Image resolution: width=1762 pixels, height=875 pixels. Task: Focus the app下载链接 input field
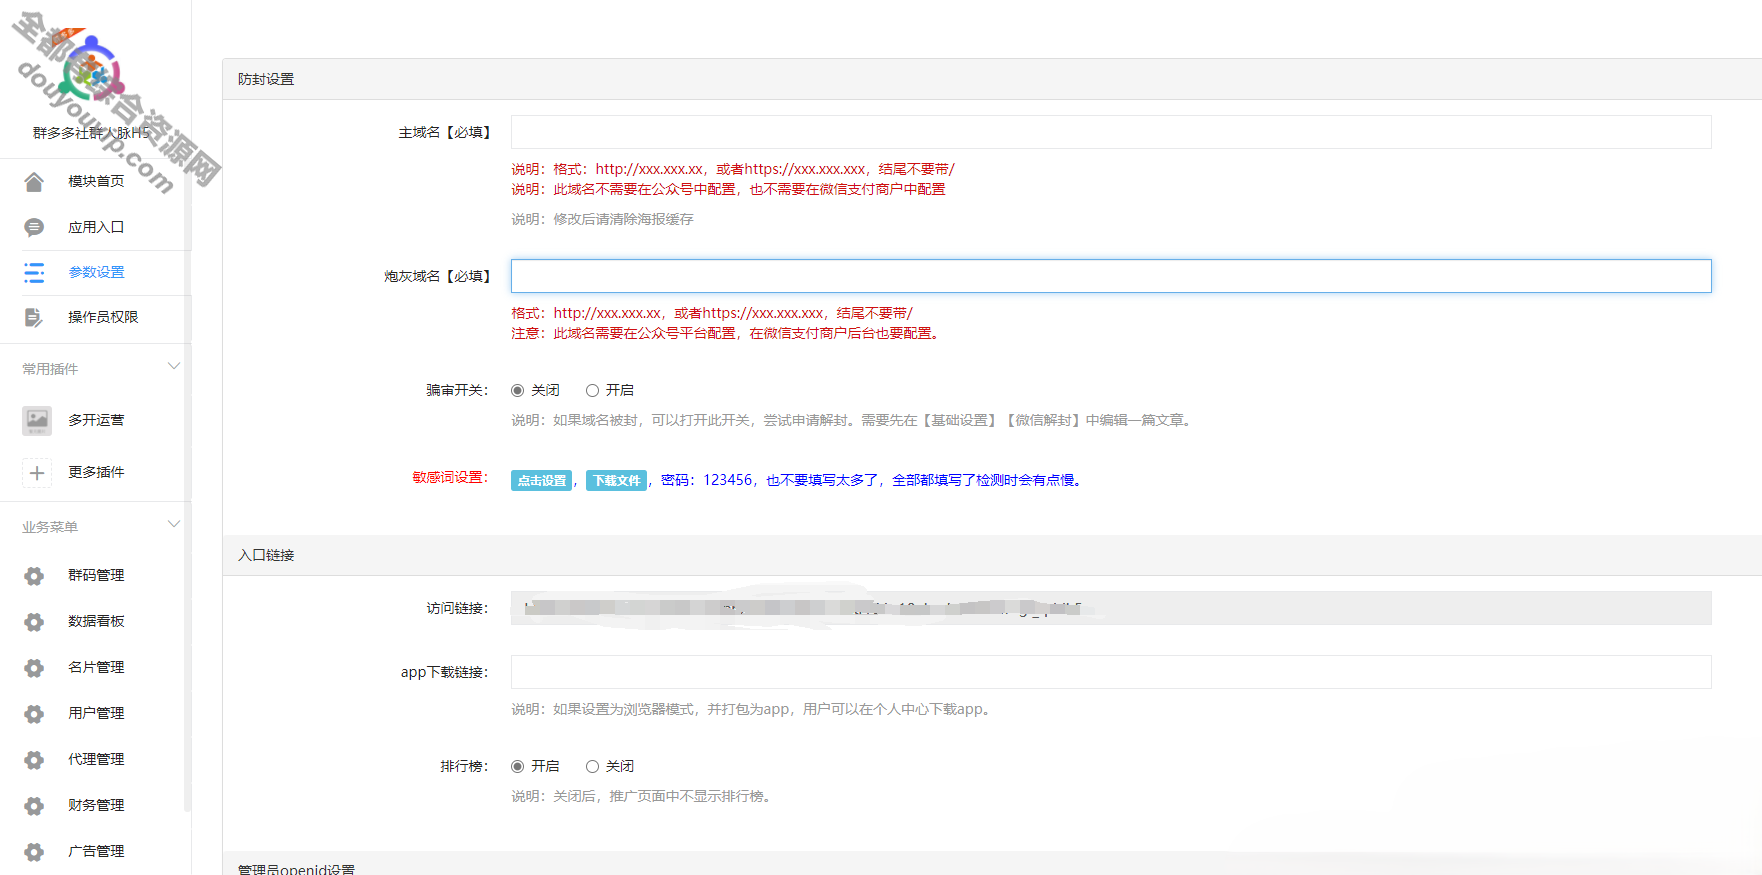coord(1111,672)
